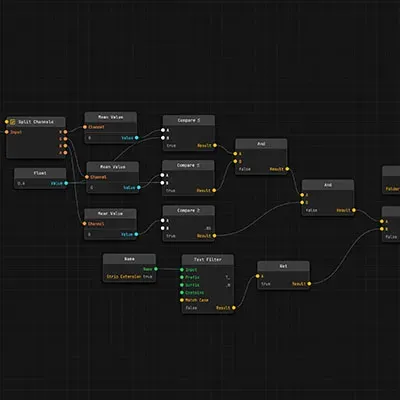
Task: Select the Compare 2 node title bar
Action: tap(189, 210)
